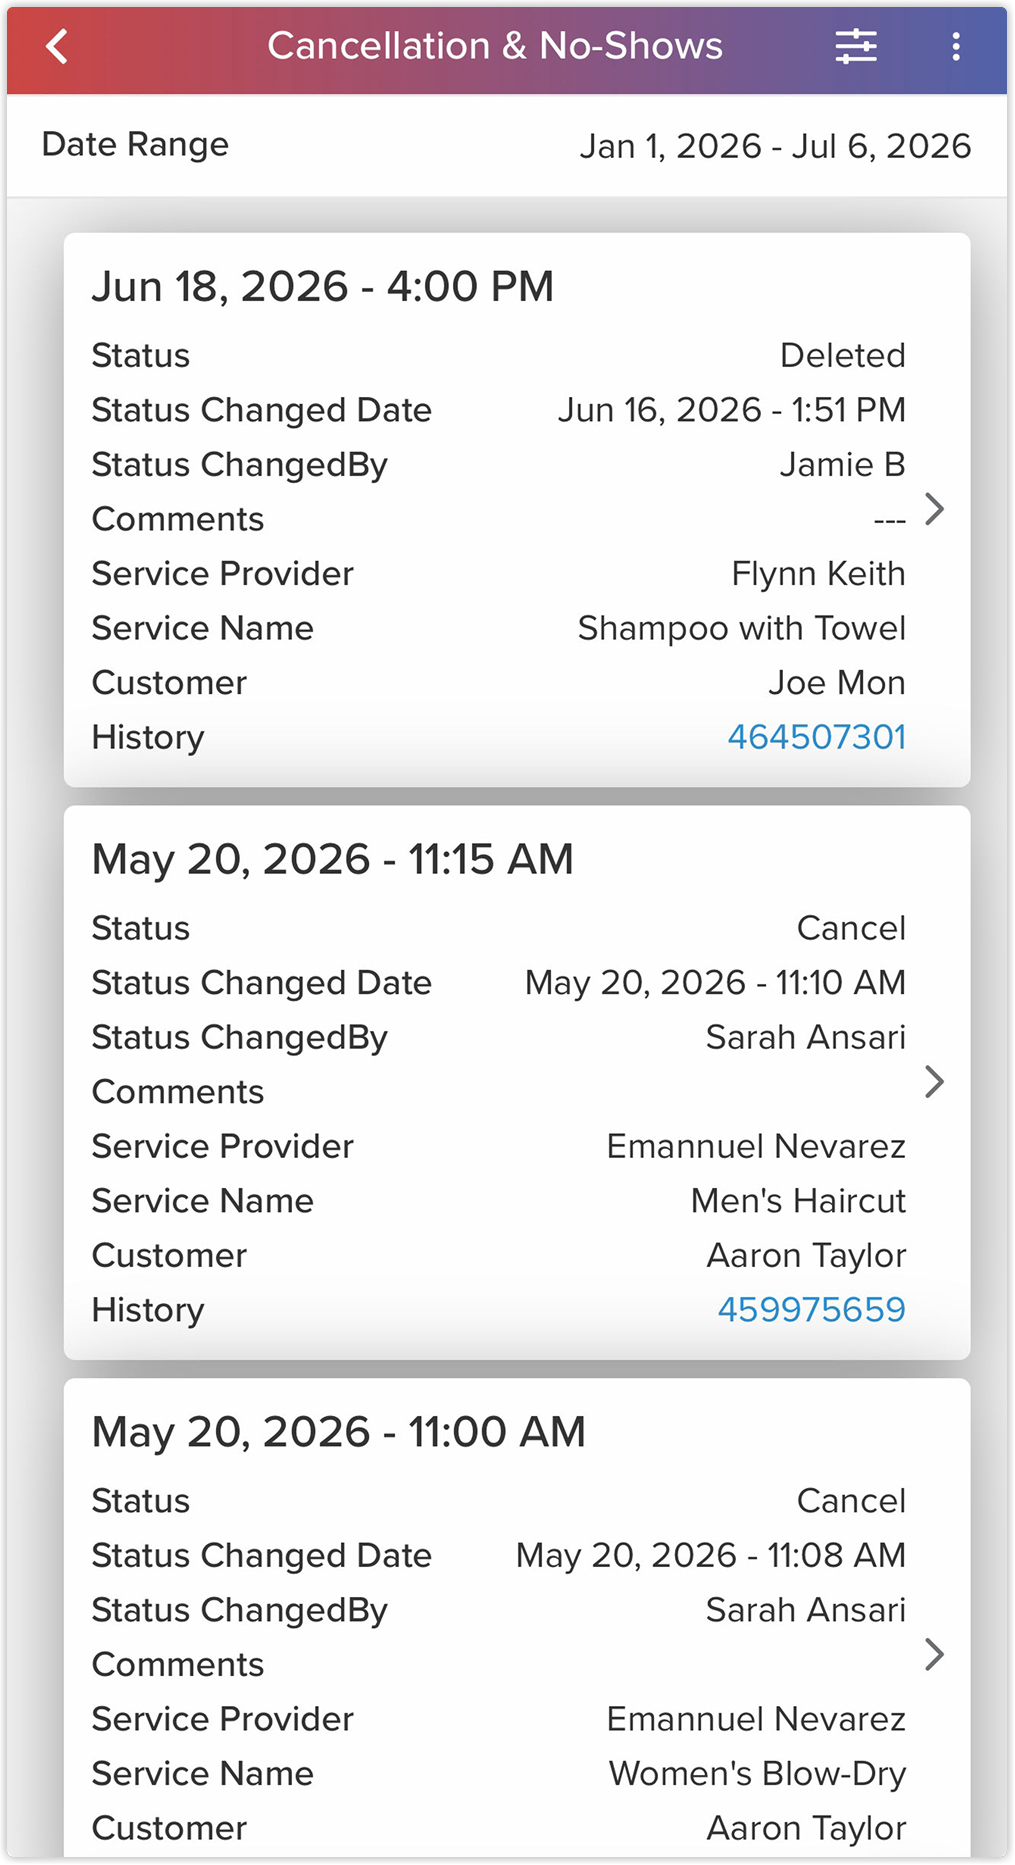Open the filter sliders icon
Viewport: 1015px width, 1865px height.
(x=856, y=46)
